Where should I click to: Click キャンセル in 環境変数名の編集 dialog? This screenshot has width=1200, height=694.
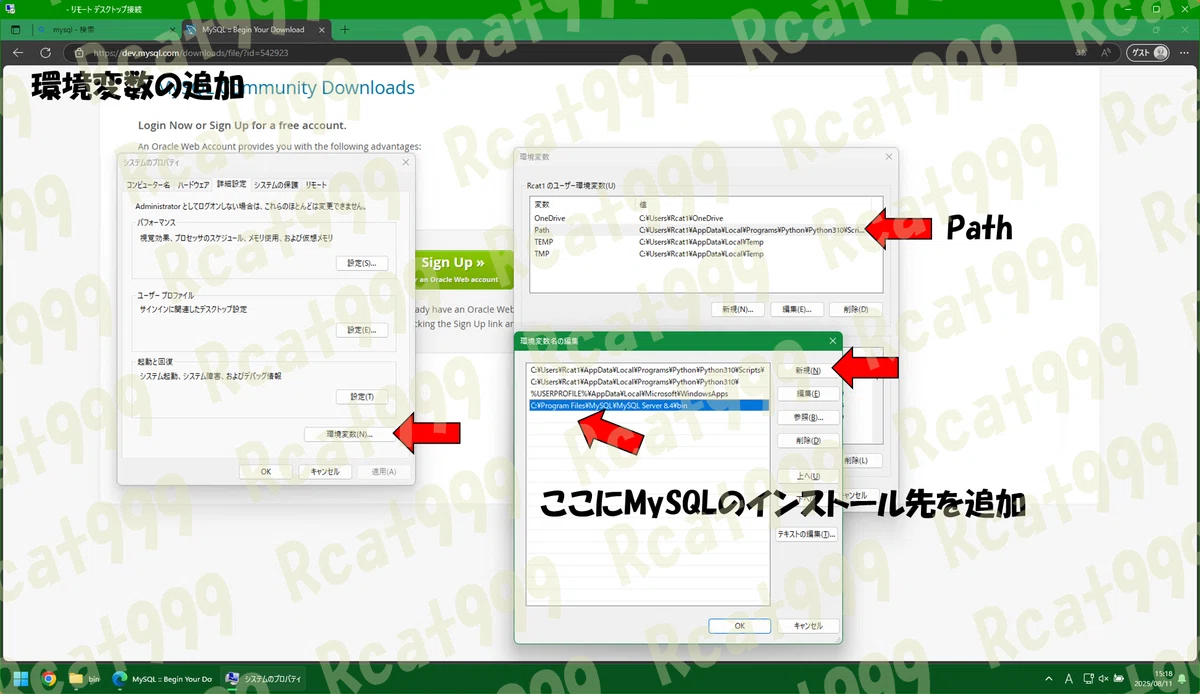[808, 625]
